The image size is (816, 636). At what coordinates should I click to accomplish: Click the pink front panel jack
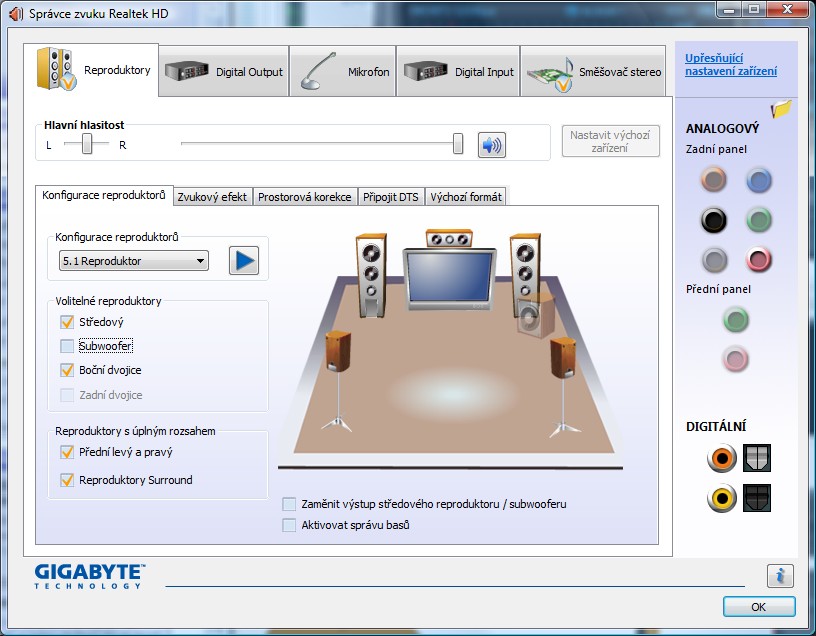click(x=735, y=359)
